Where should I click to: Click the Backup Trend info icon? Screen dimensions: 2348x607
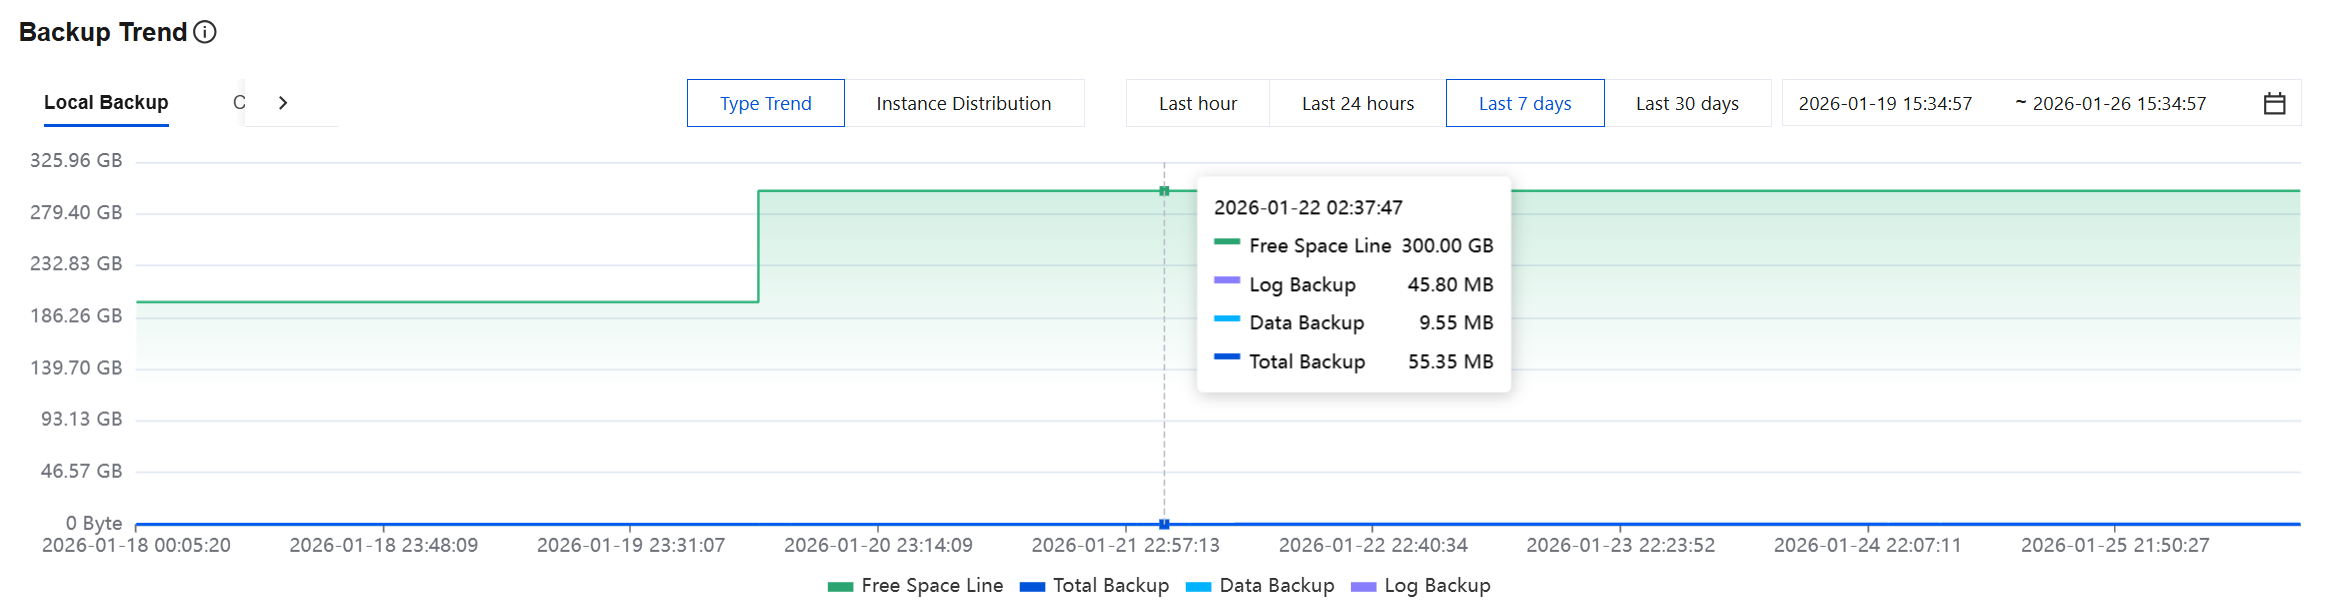205,32
